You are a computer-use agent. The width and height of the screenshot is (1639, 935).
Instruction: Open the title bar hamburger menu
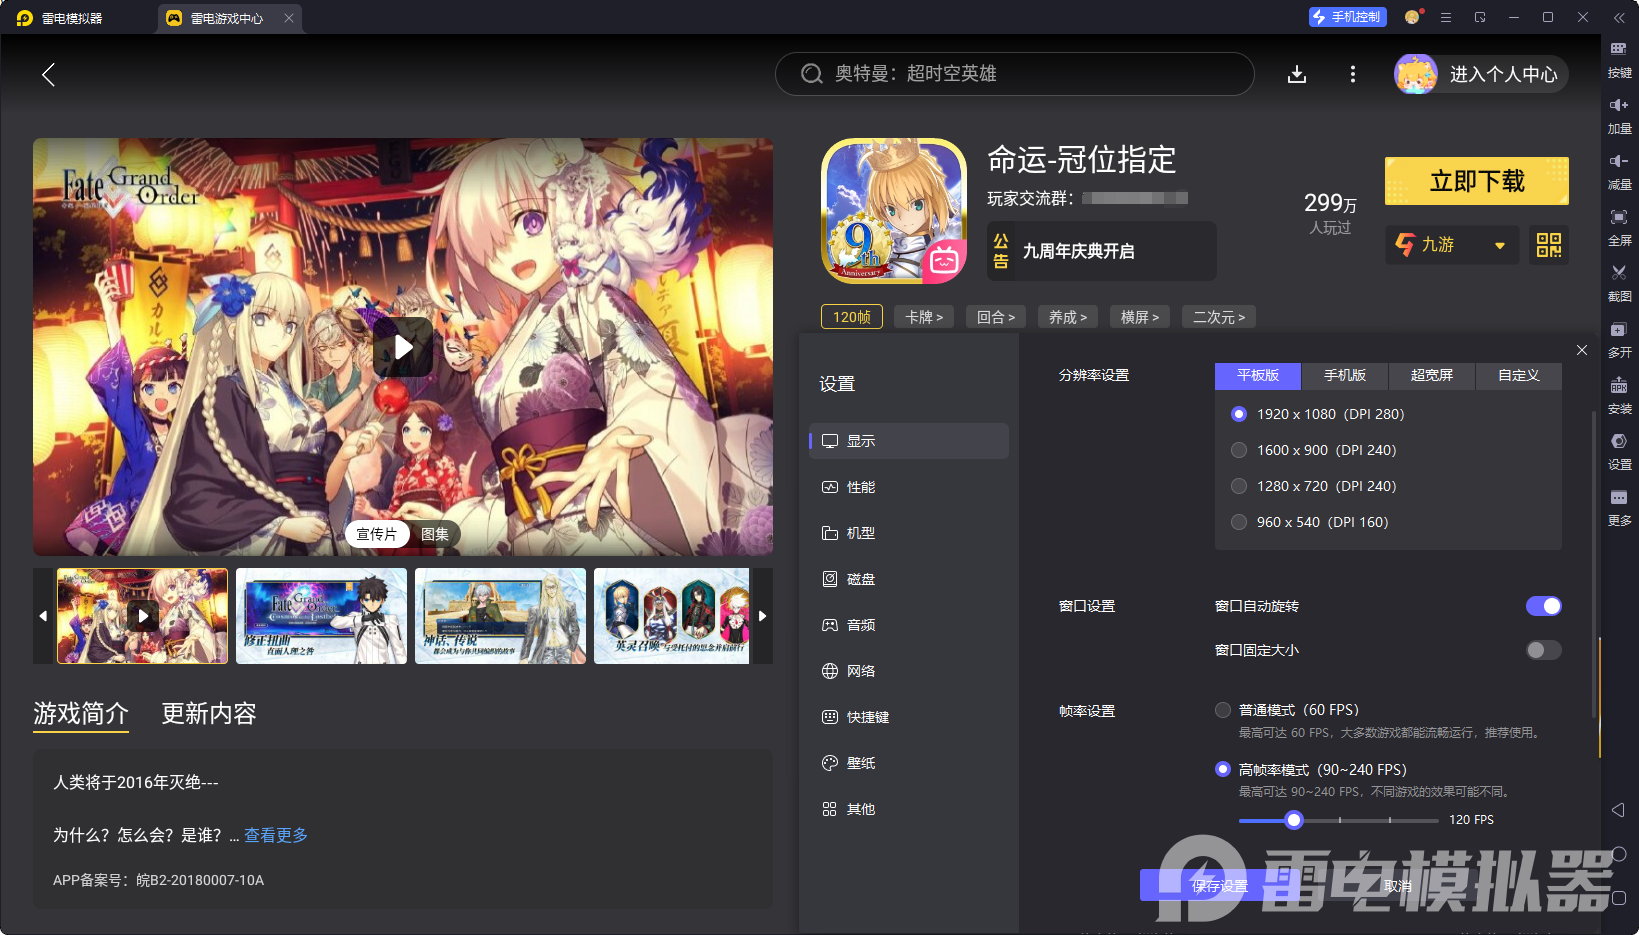[1446, 17]
